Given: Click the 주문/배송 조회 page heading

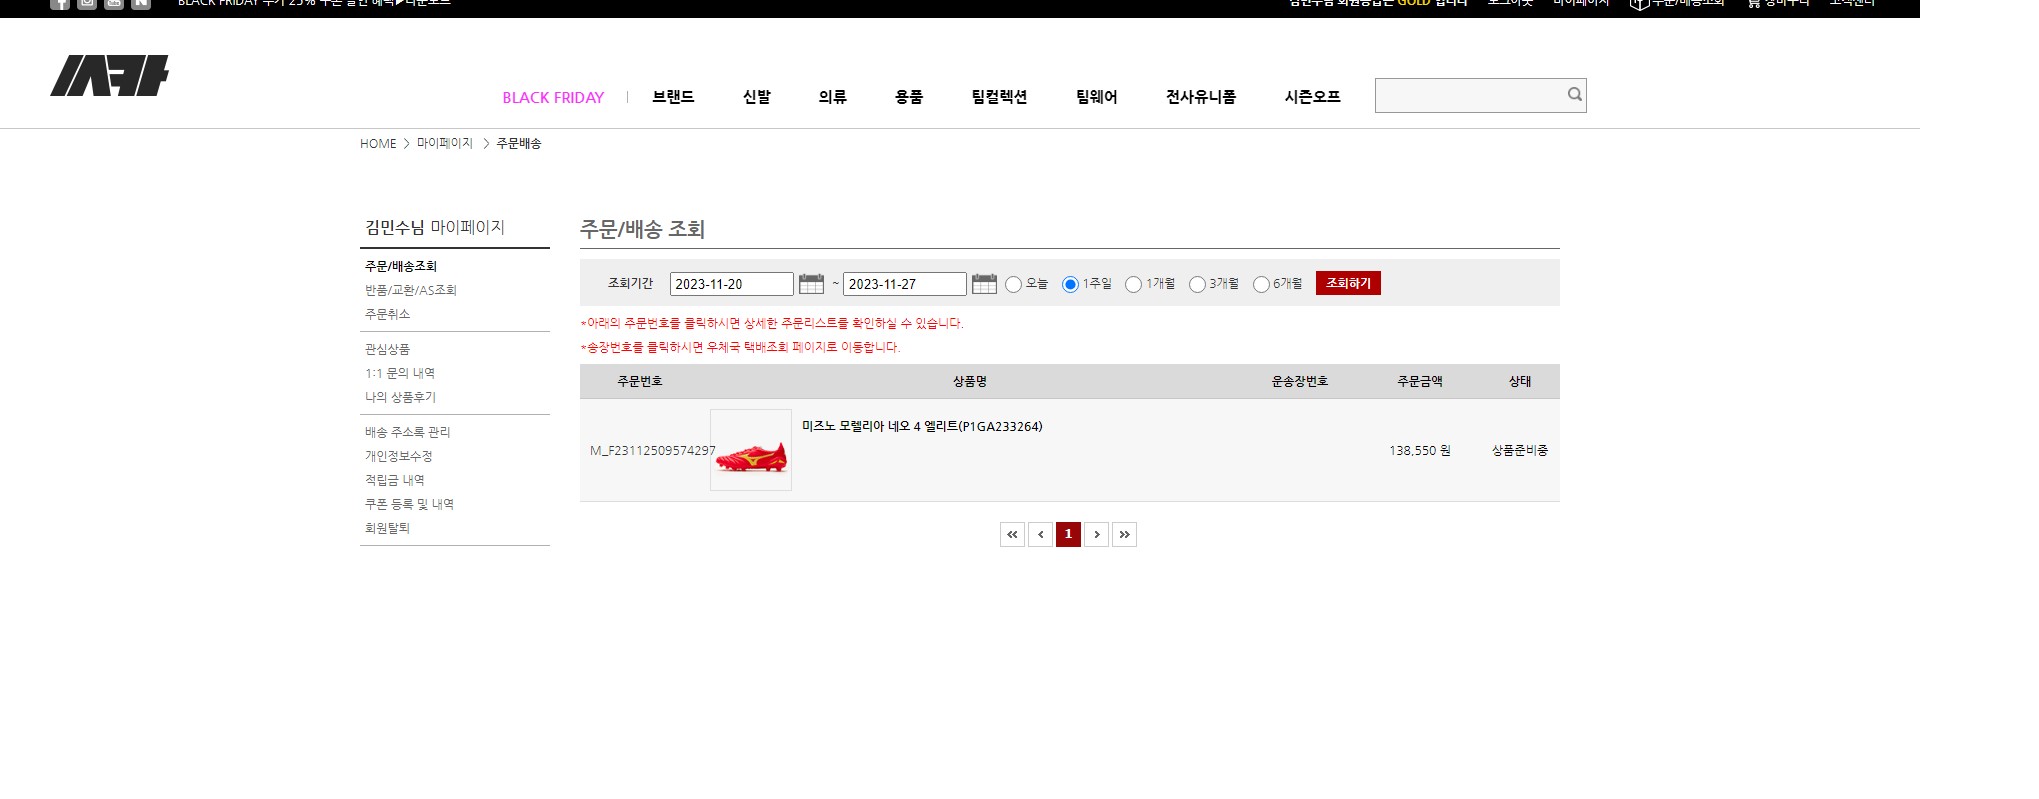Looking at the screenshot, I should tap(643, 229).
